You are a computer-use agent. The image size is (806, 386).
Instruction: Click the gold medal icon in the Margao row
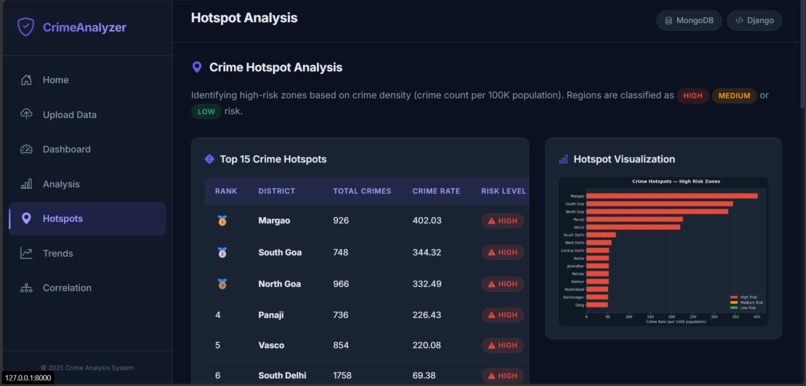(x=222, y=220)
